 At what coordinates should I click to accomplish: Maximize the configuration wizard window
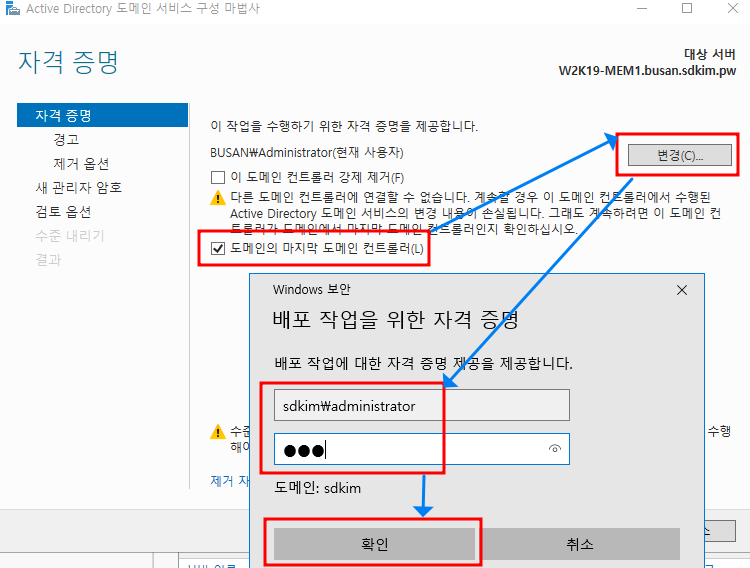point(687,8)
